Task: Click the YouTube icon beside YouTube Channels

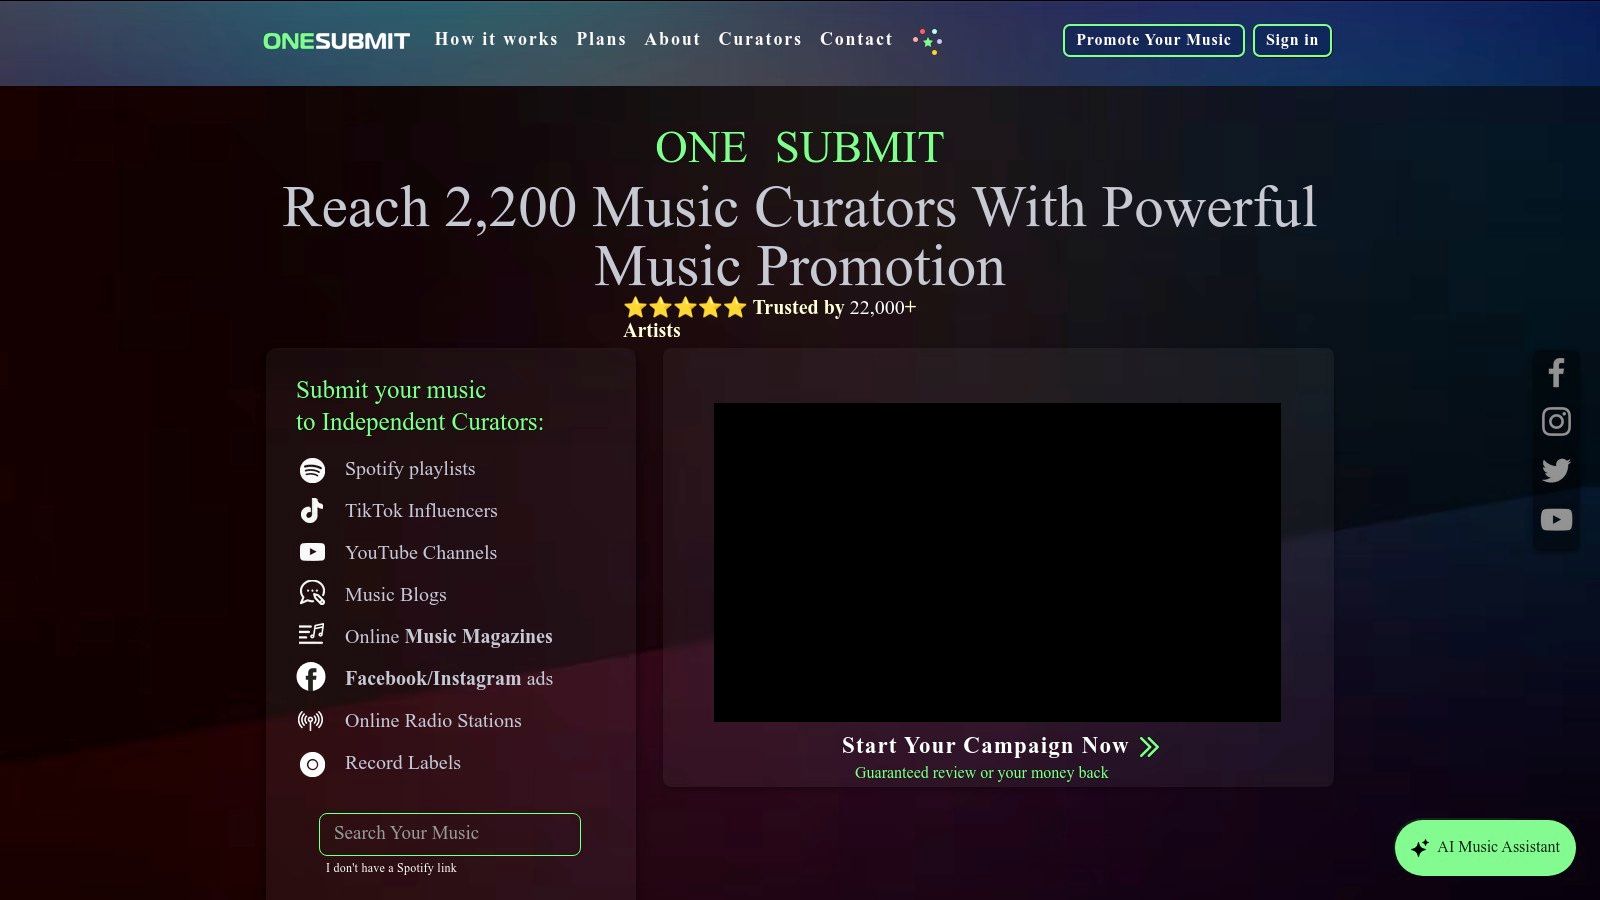Action: point(312,552)
